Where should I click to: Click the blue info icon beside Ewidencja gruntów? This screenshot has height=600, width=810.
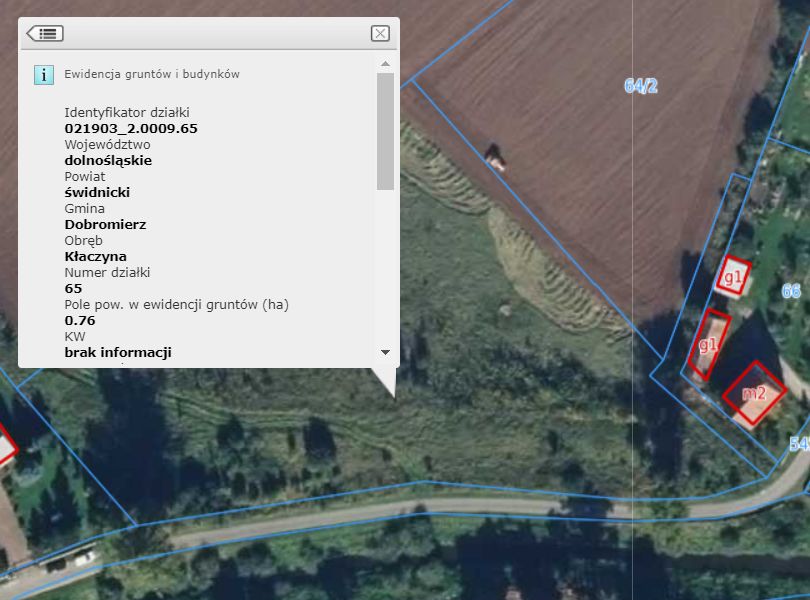44,75
